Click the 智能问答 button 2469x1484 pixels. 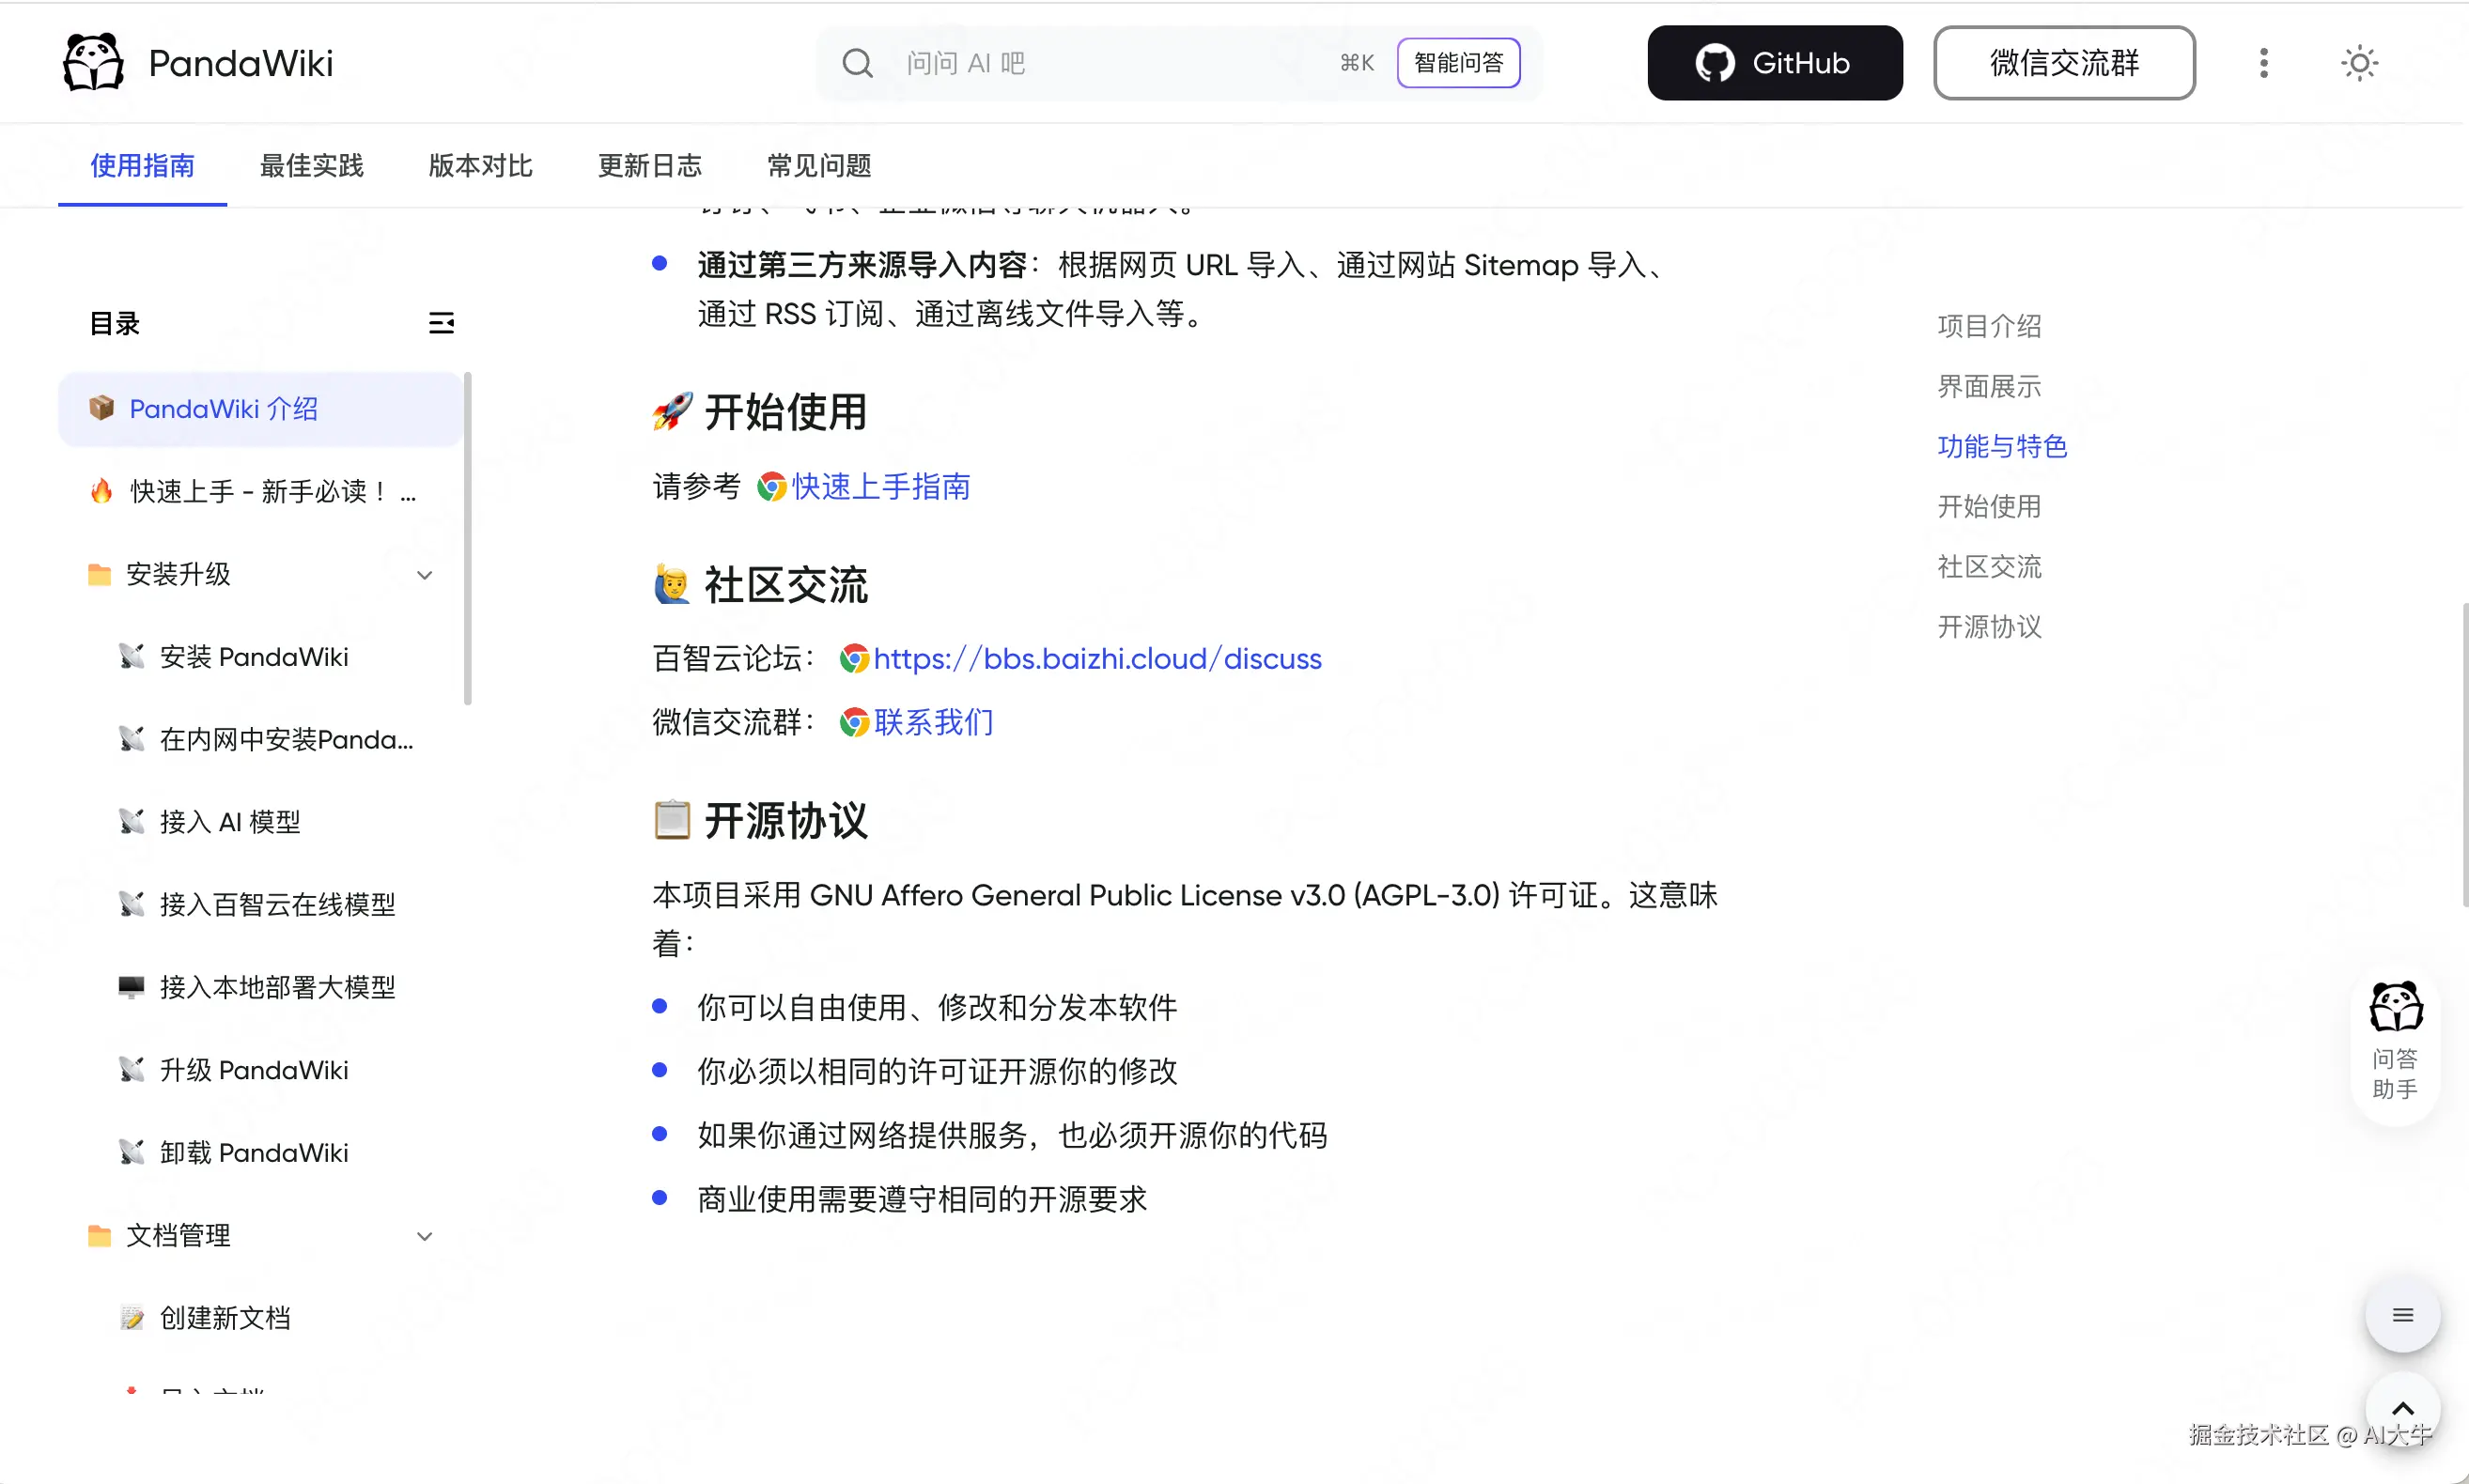click(1458, 63)
